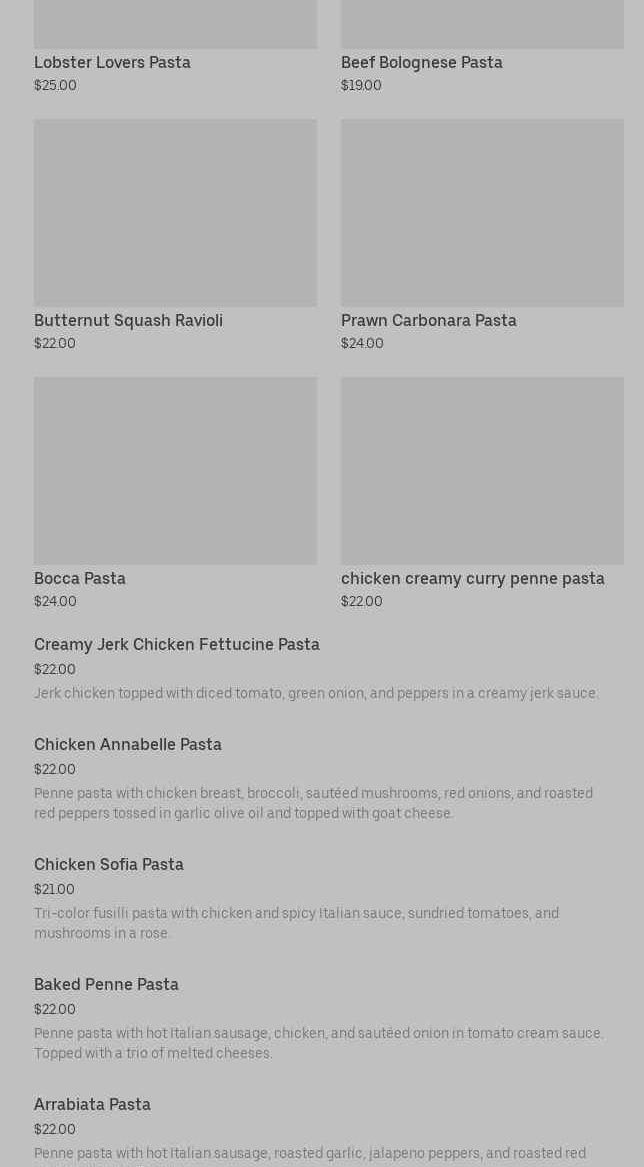
Task: Click the $21.00 price under Chicken Sofia
Action: click(x=54, y=890)
